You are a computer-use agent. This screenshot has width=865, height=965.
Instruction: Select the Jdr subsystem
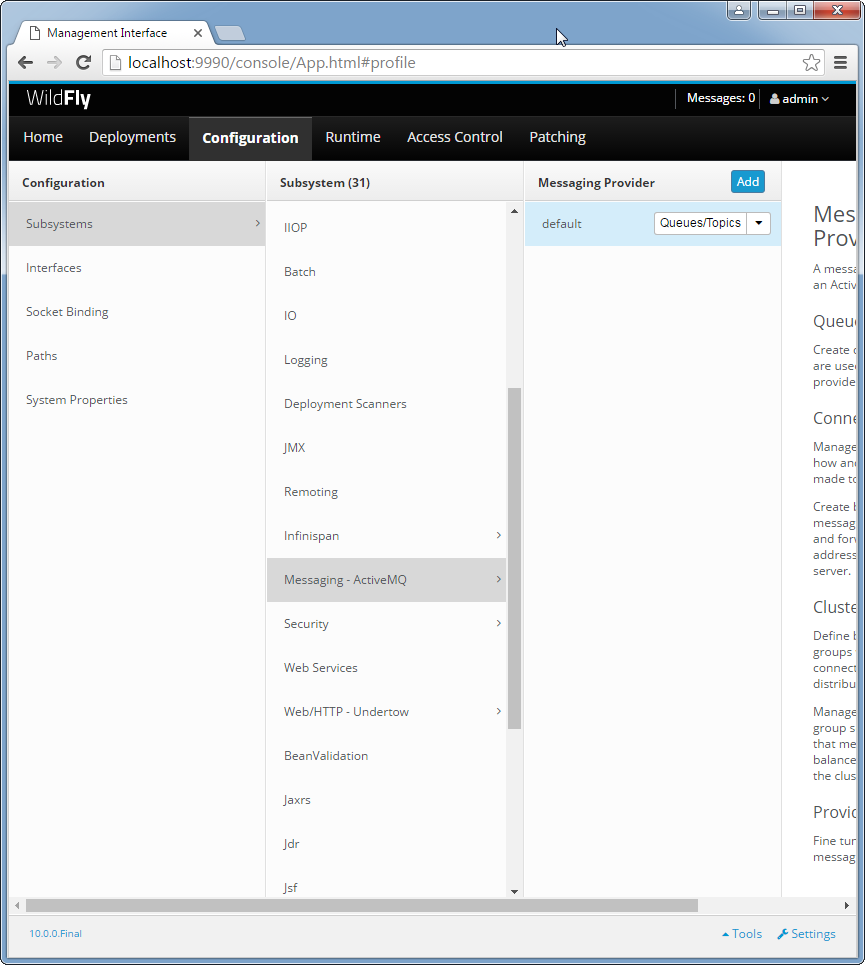pos(386,844)
